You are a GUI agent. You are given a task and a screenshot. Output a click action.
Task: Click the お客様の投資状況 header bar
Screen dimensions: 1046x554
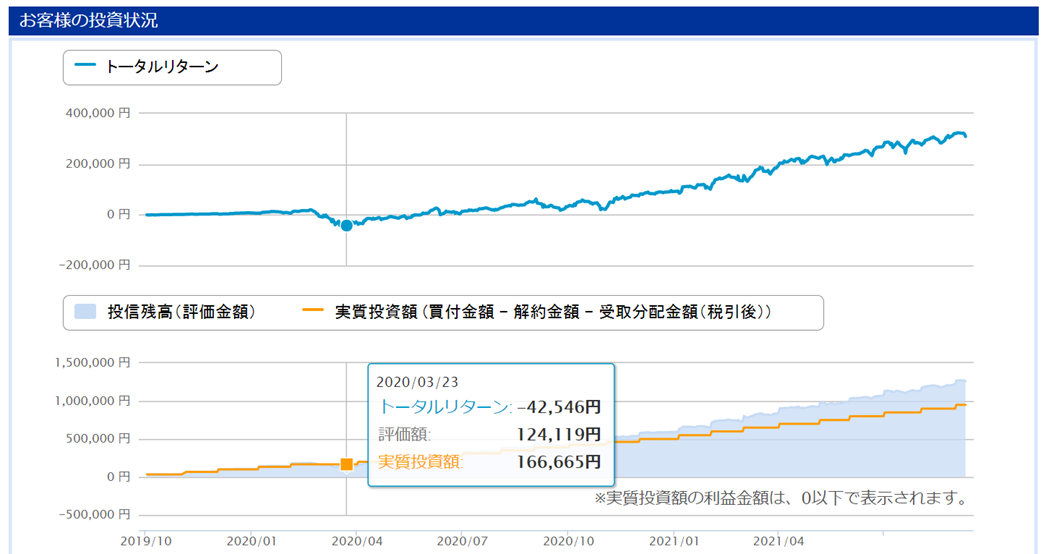(x=523, y=20)
